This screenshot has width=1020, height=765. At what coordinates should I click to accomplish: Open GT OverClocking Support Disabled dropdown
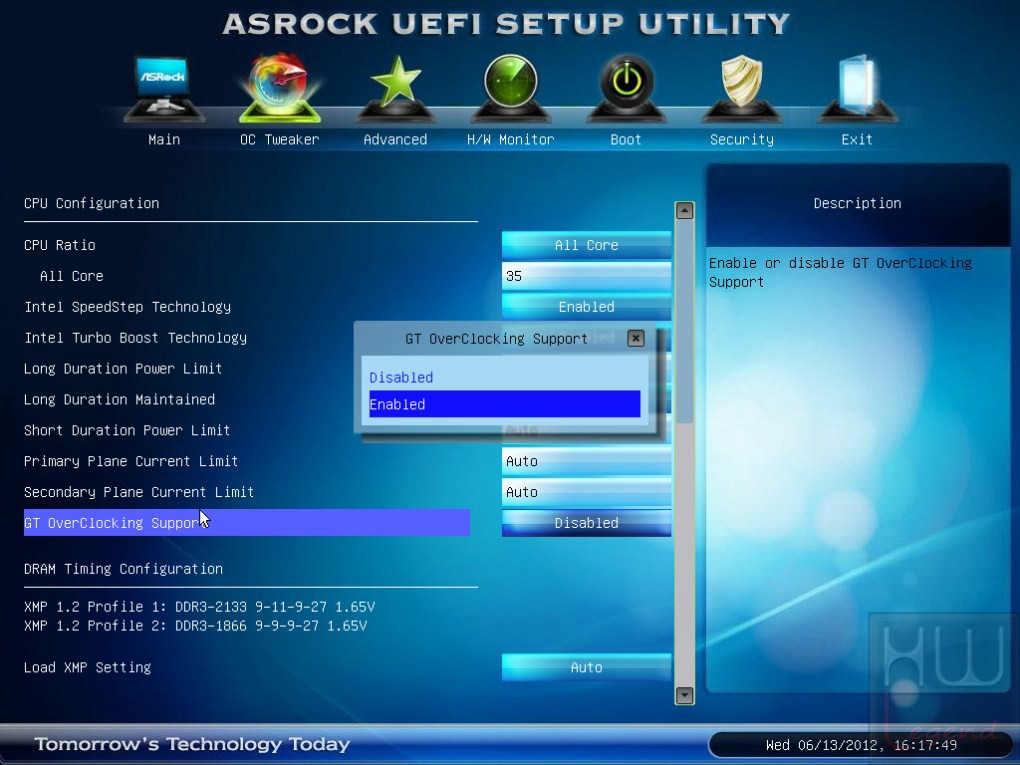[x=586, y=523]
